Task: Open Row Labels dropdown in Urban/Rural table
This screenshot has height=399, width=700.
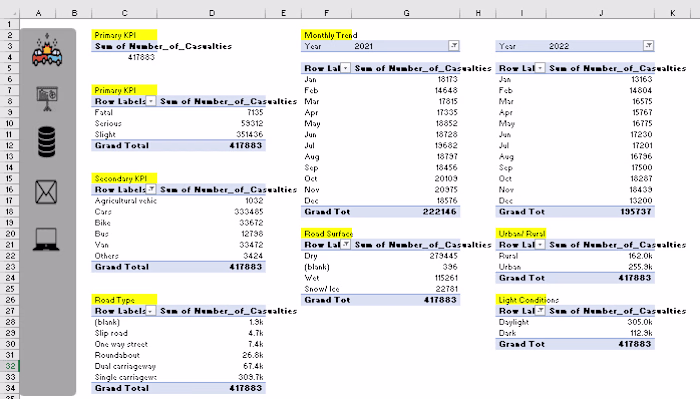Action: click(x=540, y=245)
